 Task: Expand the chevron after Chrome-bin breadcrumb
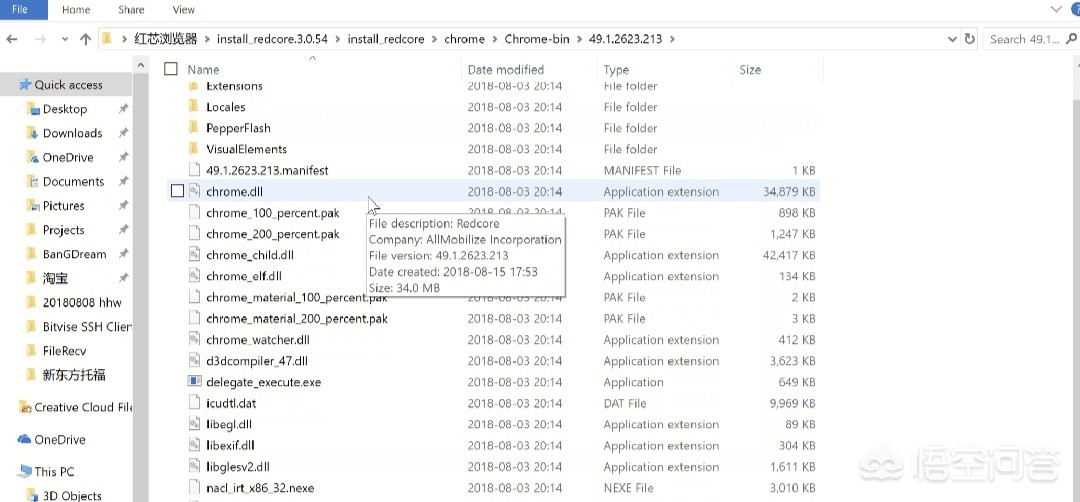(579, 39)
